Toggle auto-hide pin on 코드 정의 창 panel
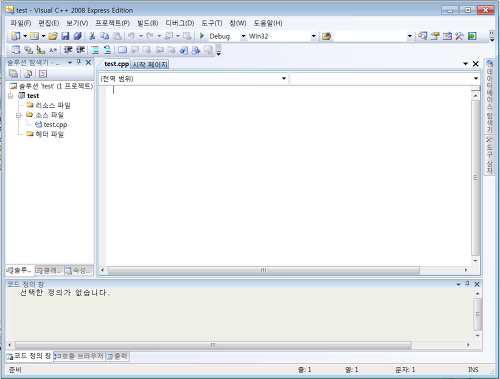This screenshot has width=500, height=379. [467, 284]
